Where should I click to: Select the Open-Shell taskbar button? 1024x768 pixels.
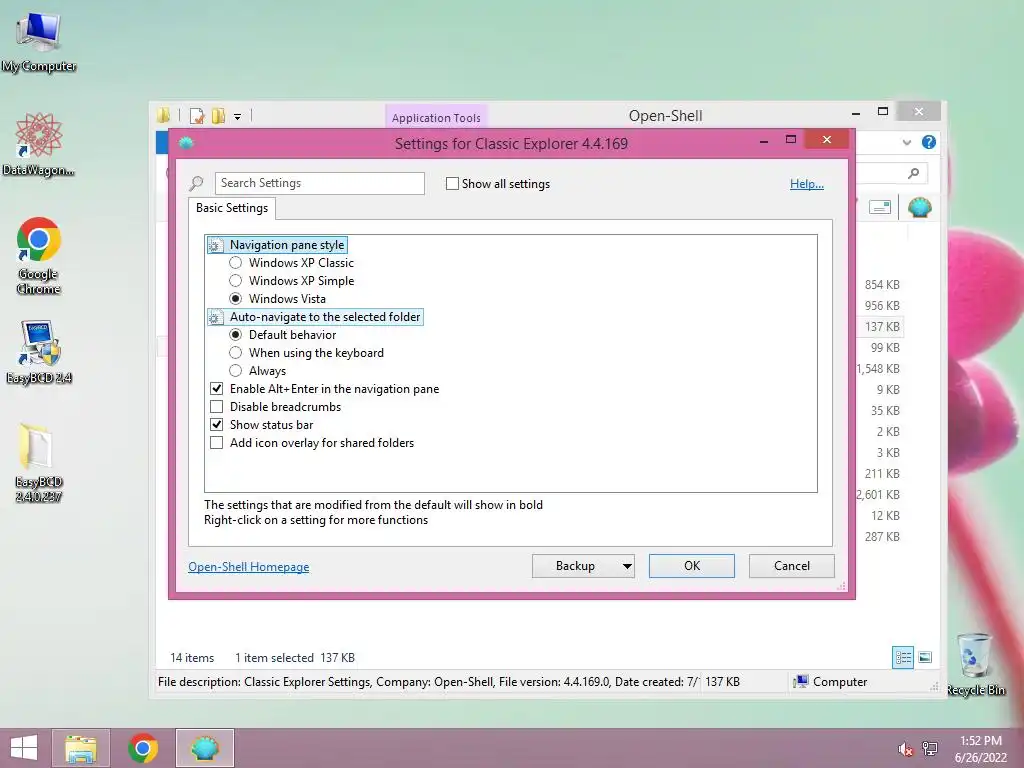click(x=204, y=748)
